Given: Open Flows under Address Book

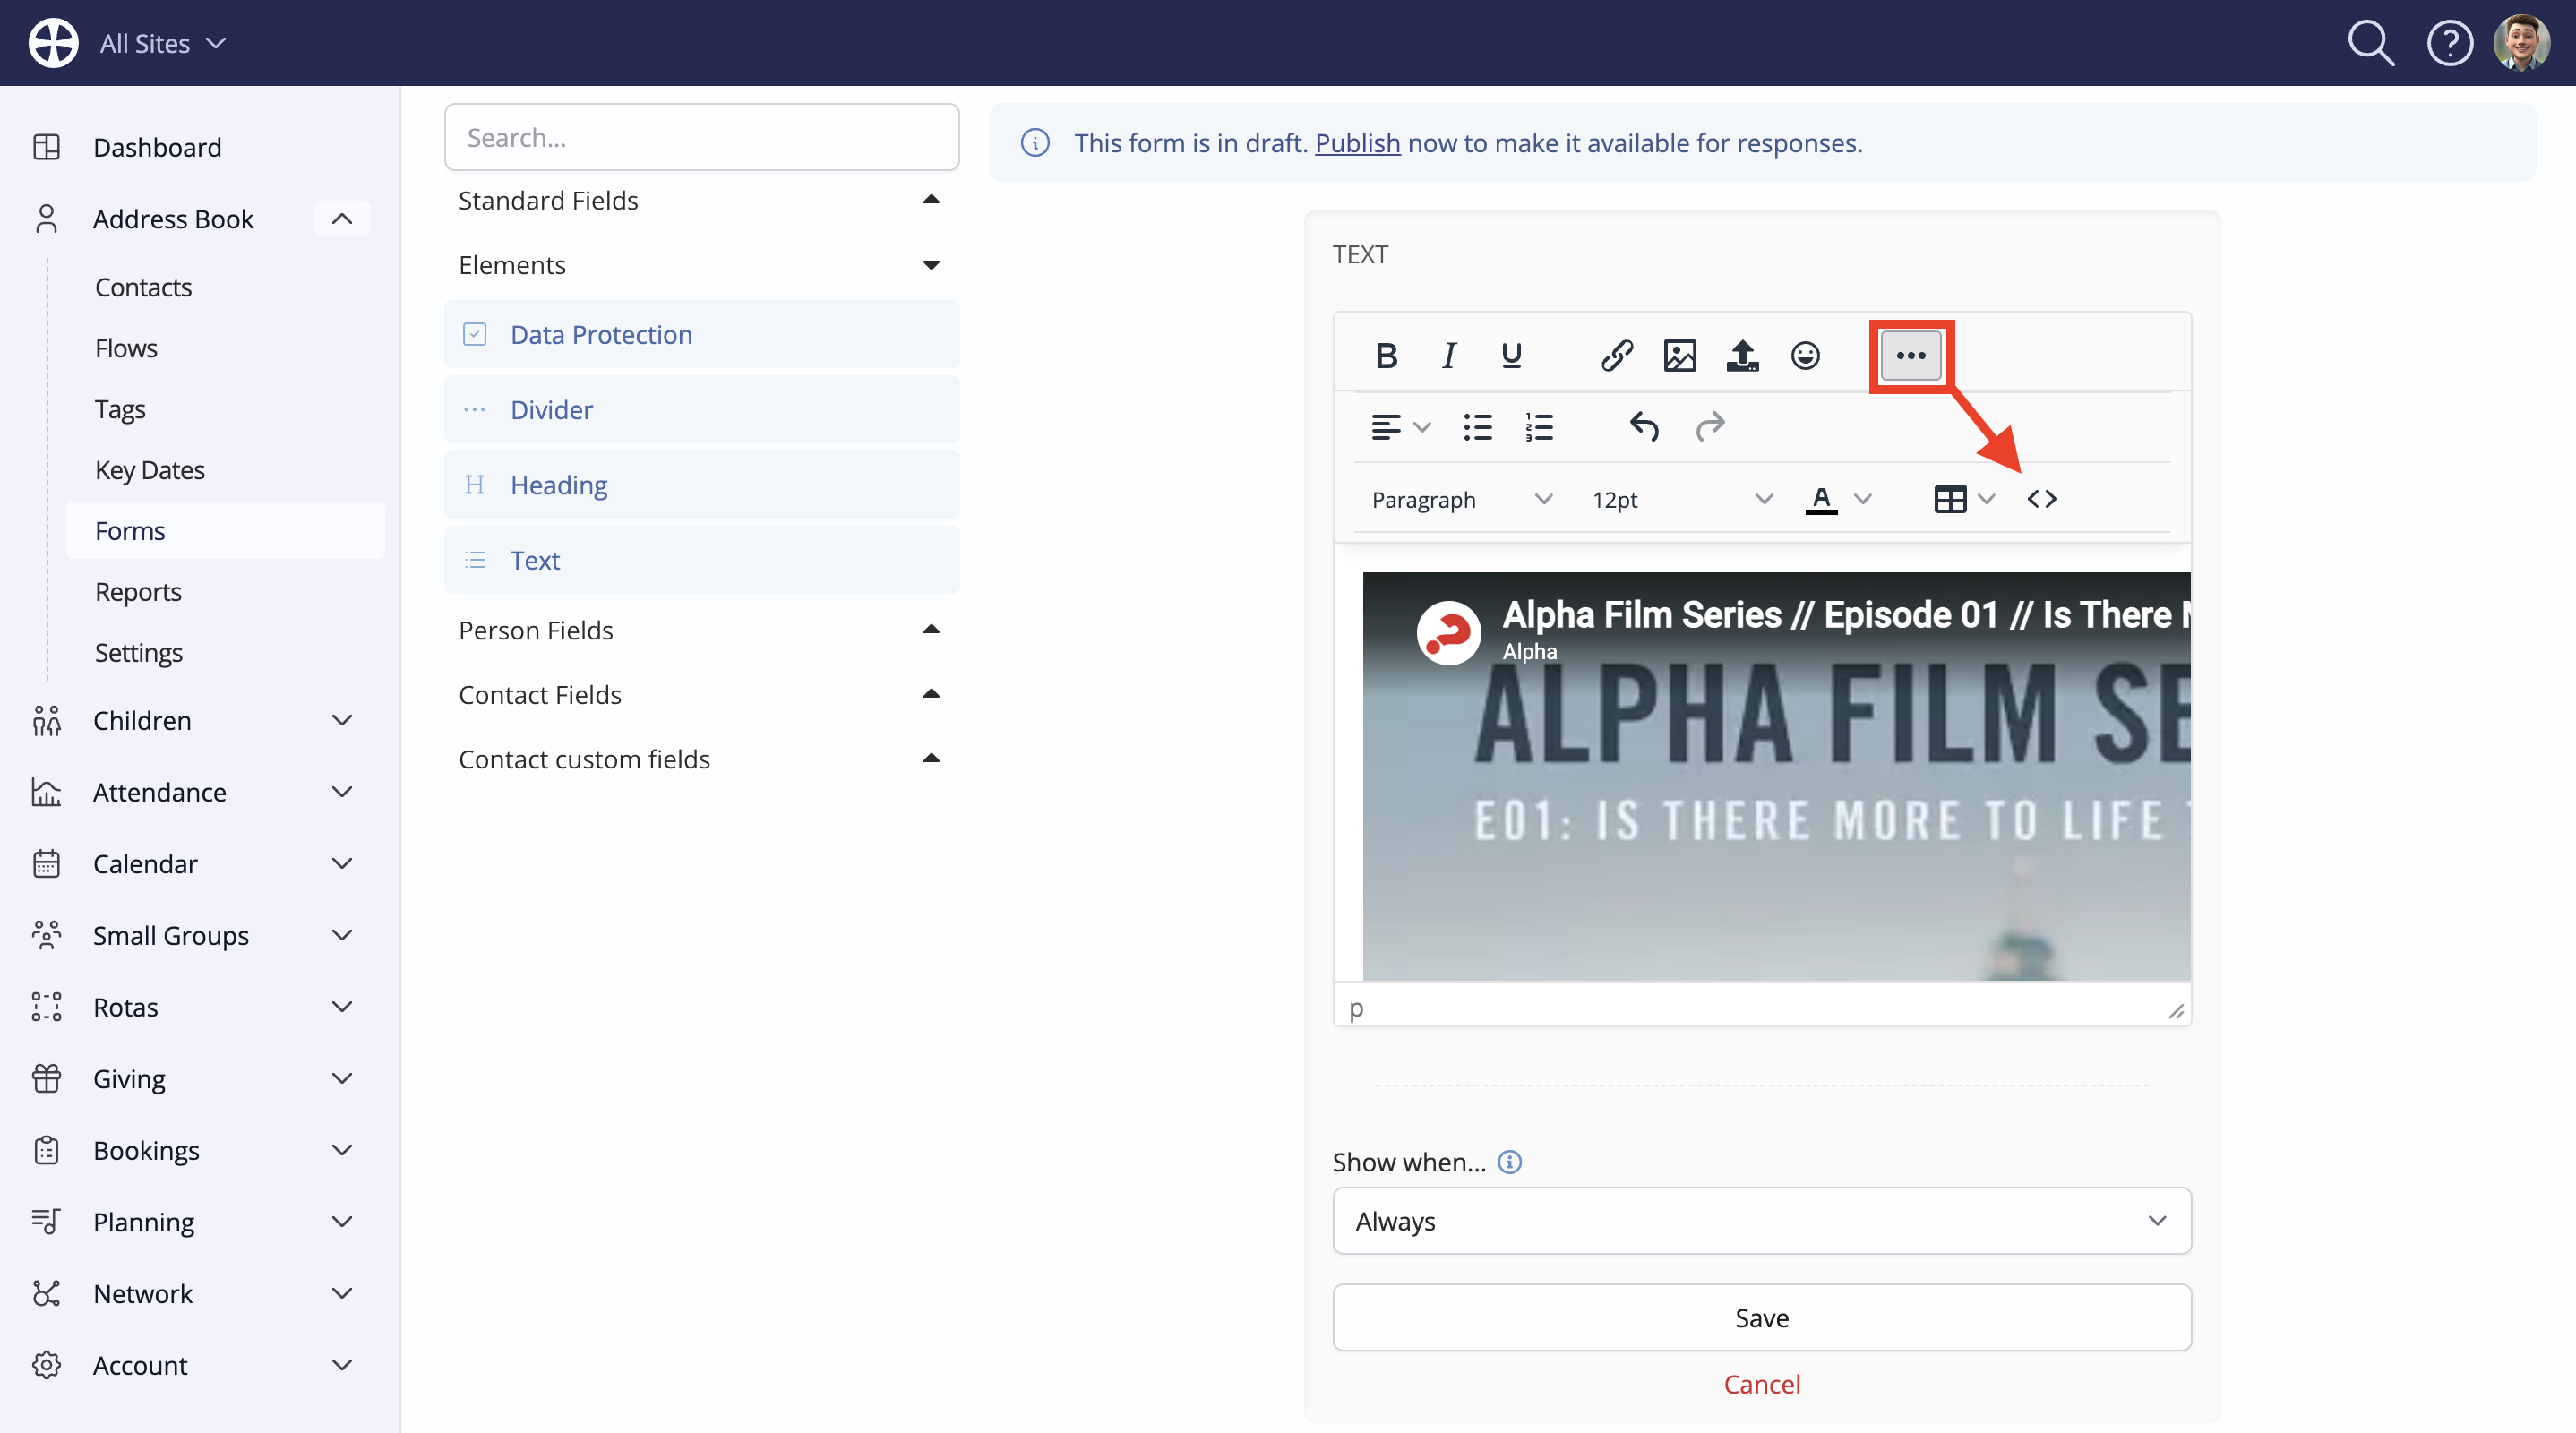Looking at the screenshot, I should point(126,348).
